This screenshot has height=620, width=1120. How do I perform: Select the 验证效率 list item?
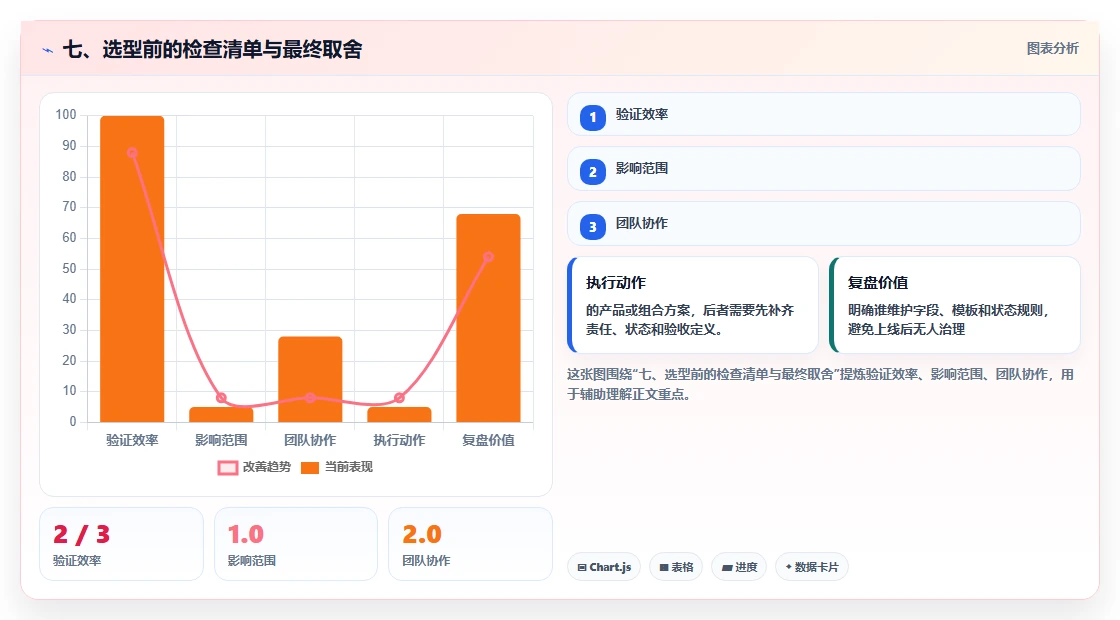point(824,114)
